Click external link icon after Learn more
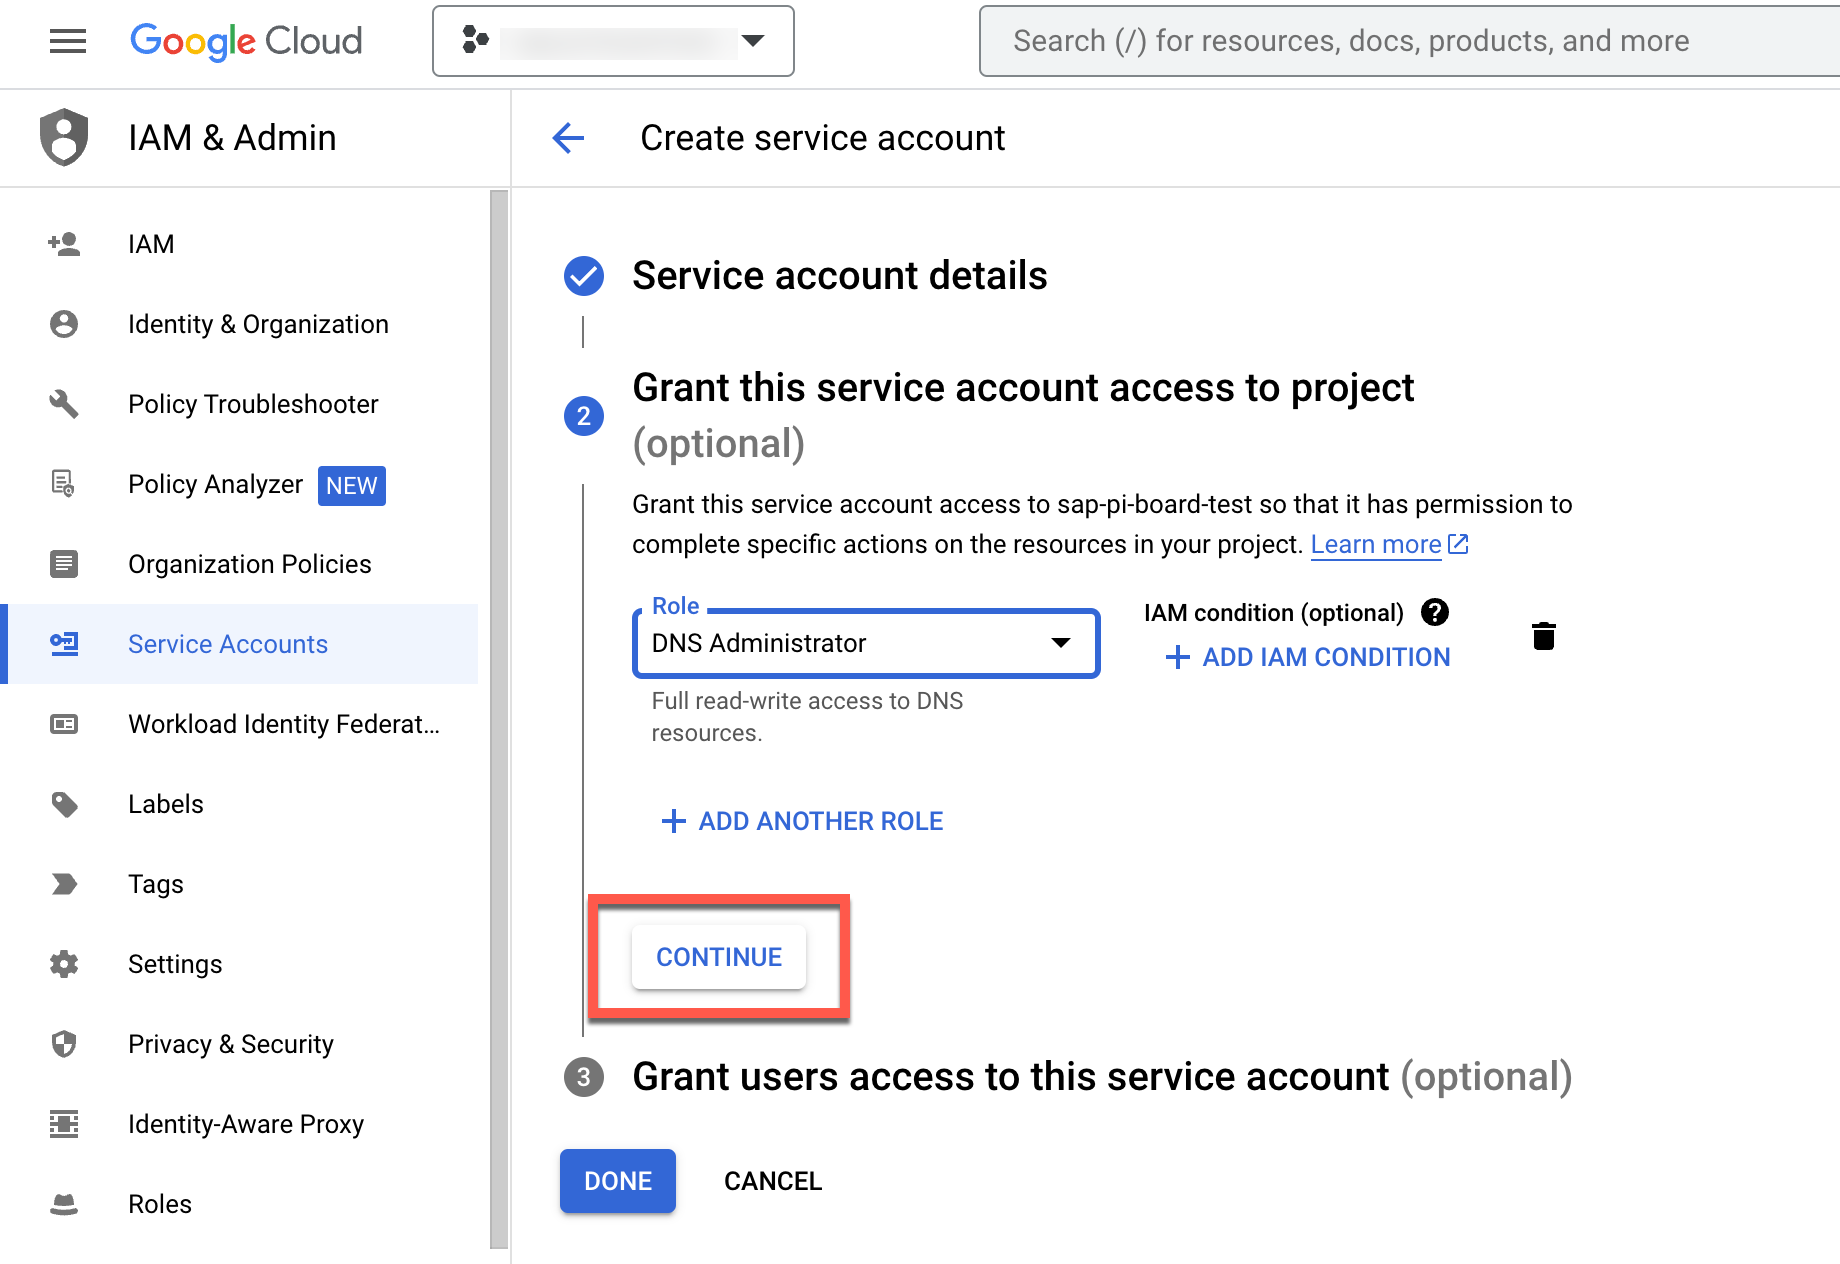 (x=1458, y=544)
